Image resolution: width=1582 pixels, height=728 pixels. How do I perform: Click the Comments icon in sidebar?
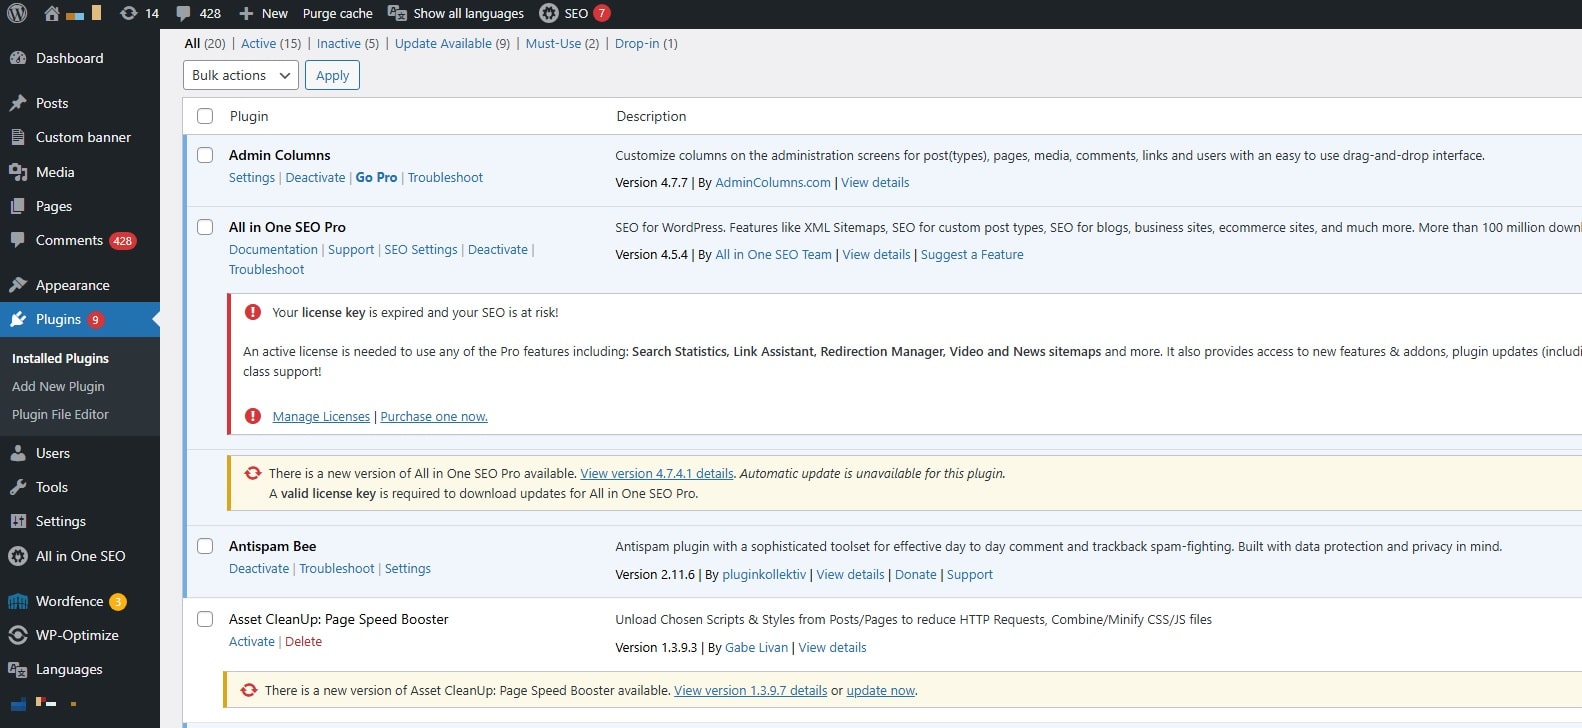tap(18, 240)
